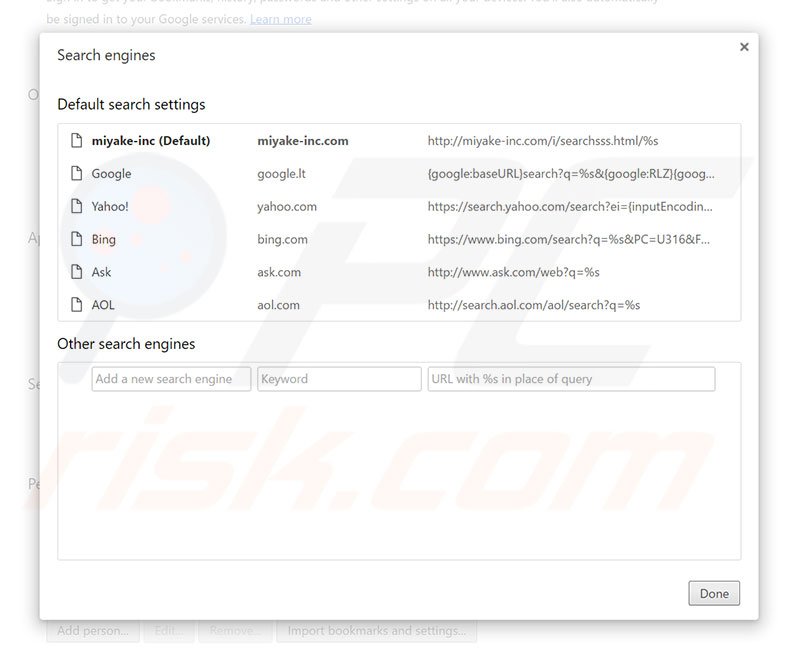Click the search.yahoo.com URL

click(570, 207)
